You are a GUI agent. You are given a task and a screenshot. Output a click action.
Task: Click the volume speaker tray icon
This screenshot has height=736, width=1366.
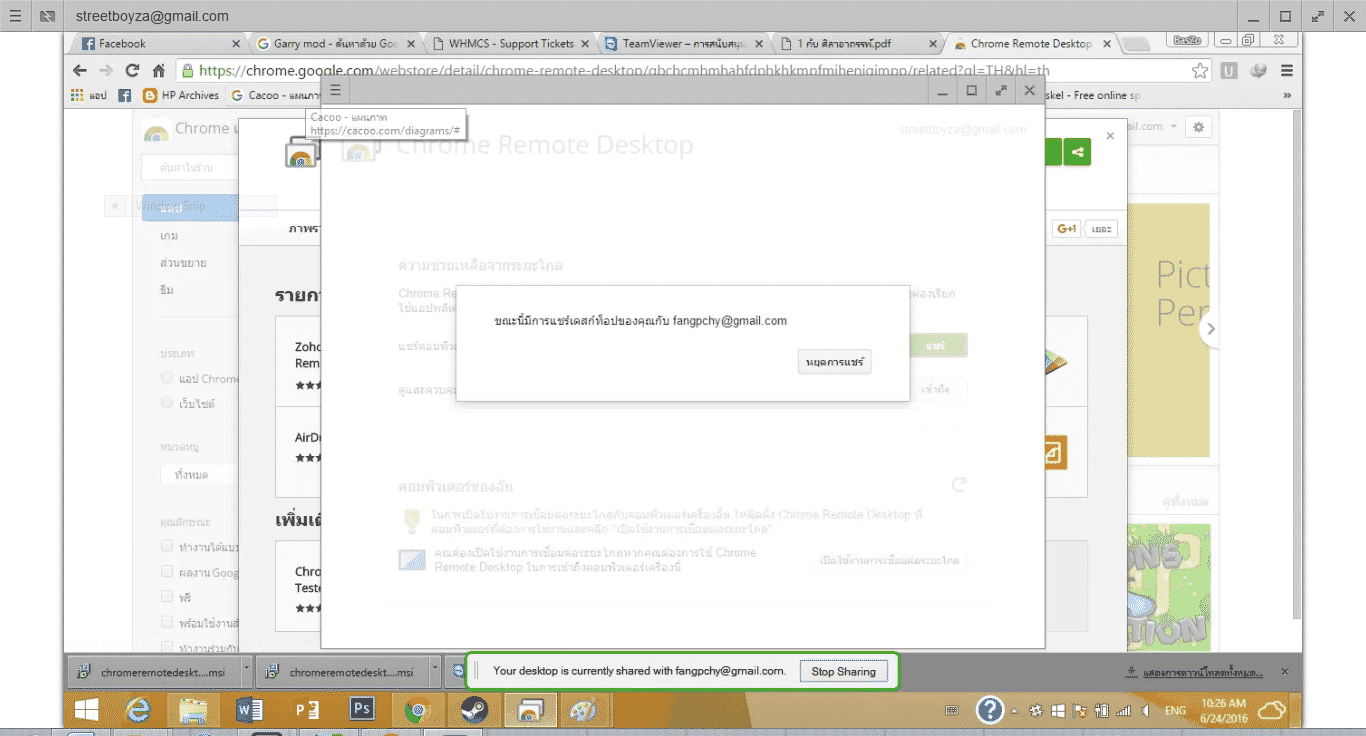[1145, 710]
